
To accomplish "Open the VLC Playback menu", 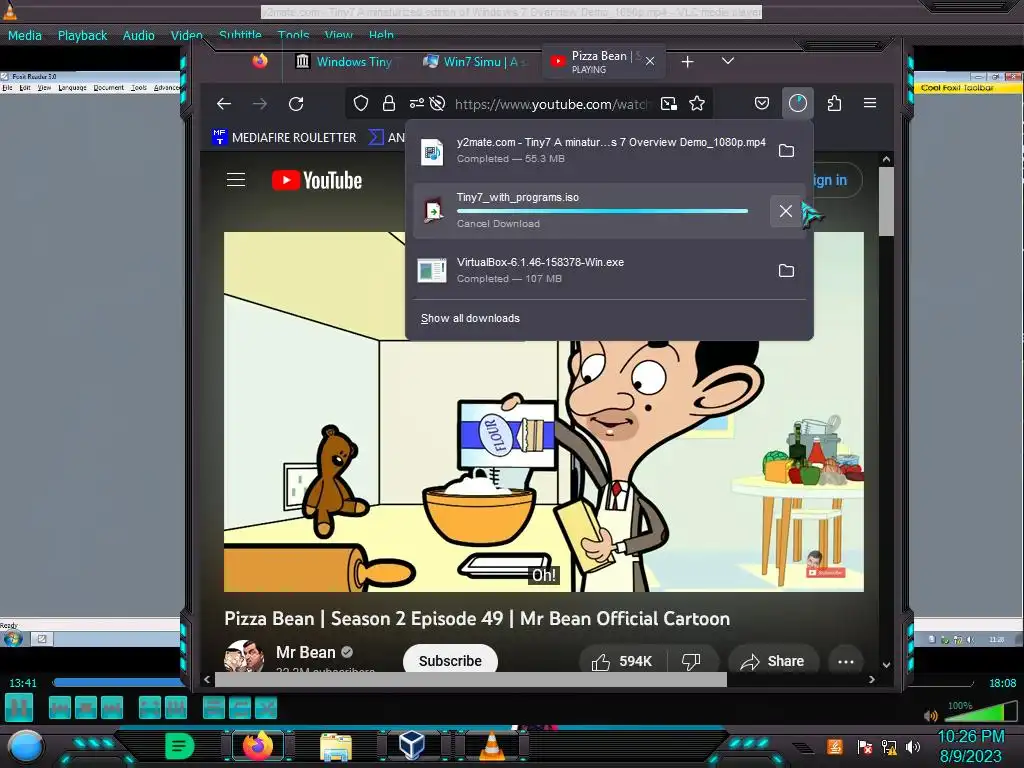I will [82, 35].
